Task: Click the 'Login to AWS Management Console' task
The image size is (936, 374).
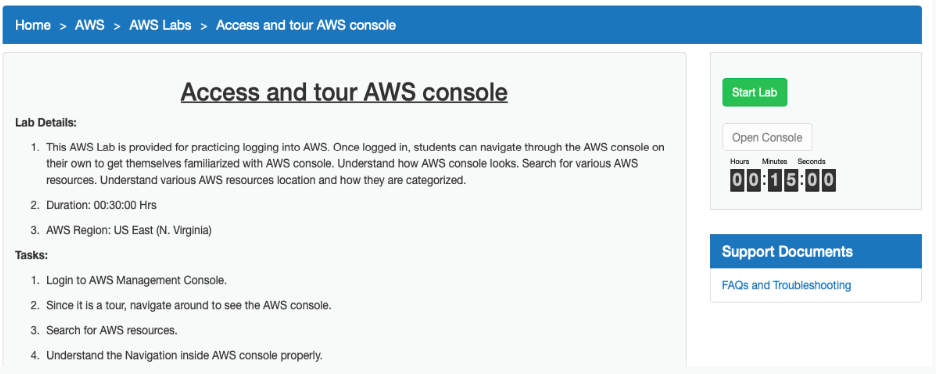Action: pos(137,280)
